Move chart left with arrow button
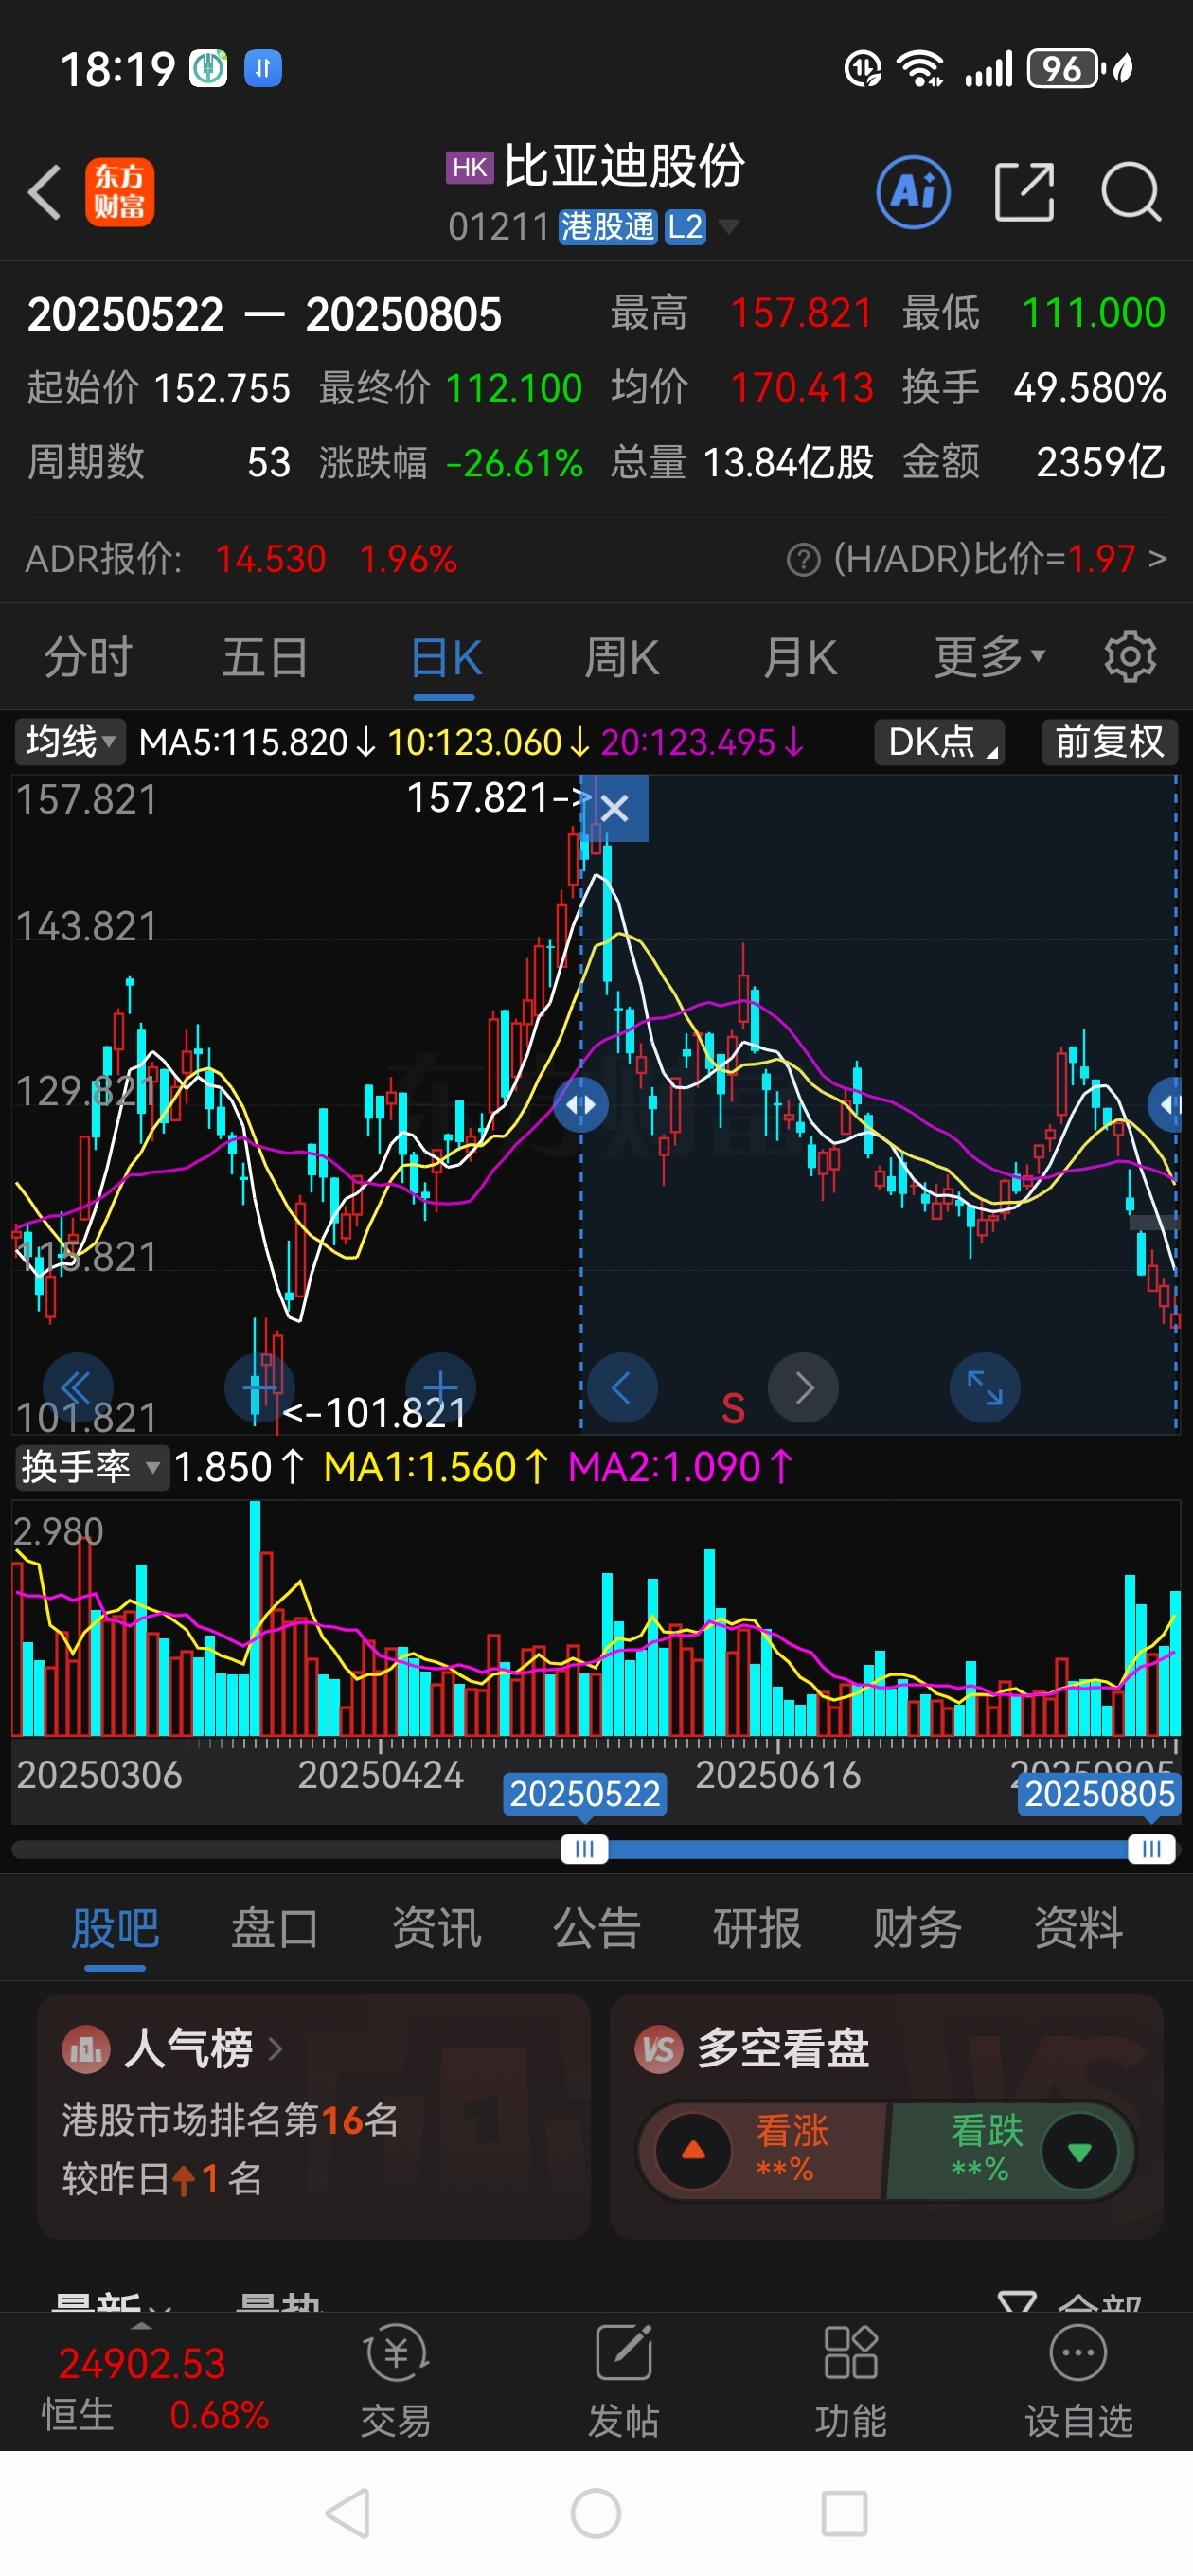Image resolution: width=1193 pixels, height=2576 pixels. (x=622, y=1388)
